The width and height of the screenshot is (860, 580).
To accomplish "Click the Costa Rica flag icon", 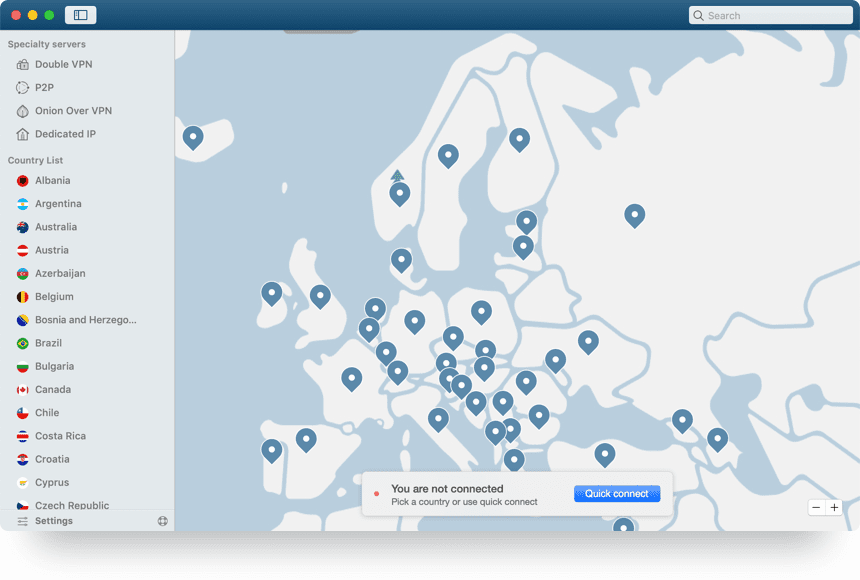I will 22,436.
